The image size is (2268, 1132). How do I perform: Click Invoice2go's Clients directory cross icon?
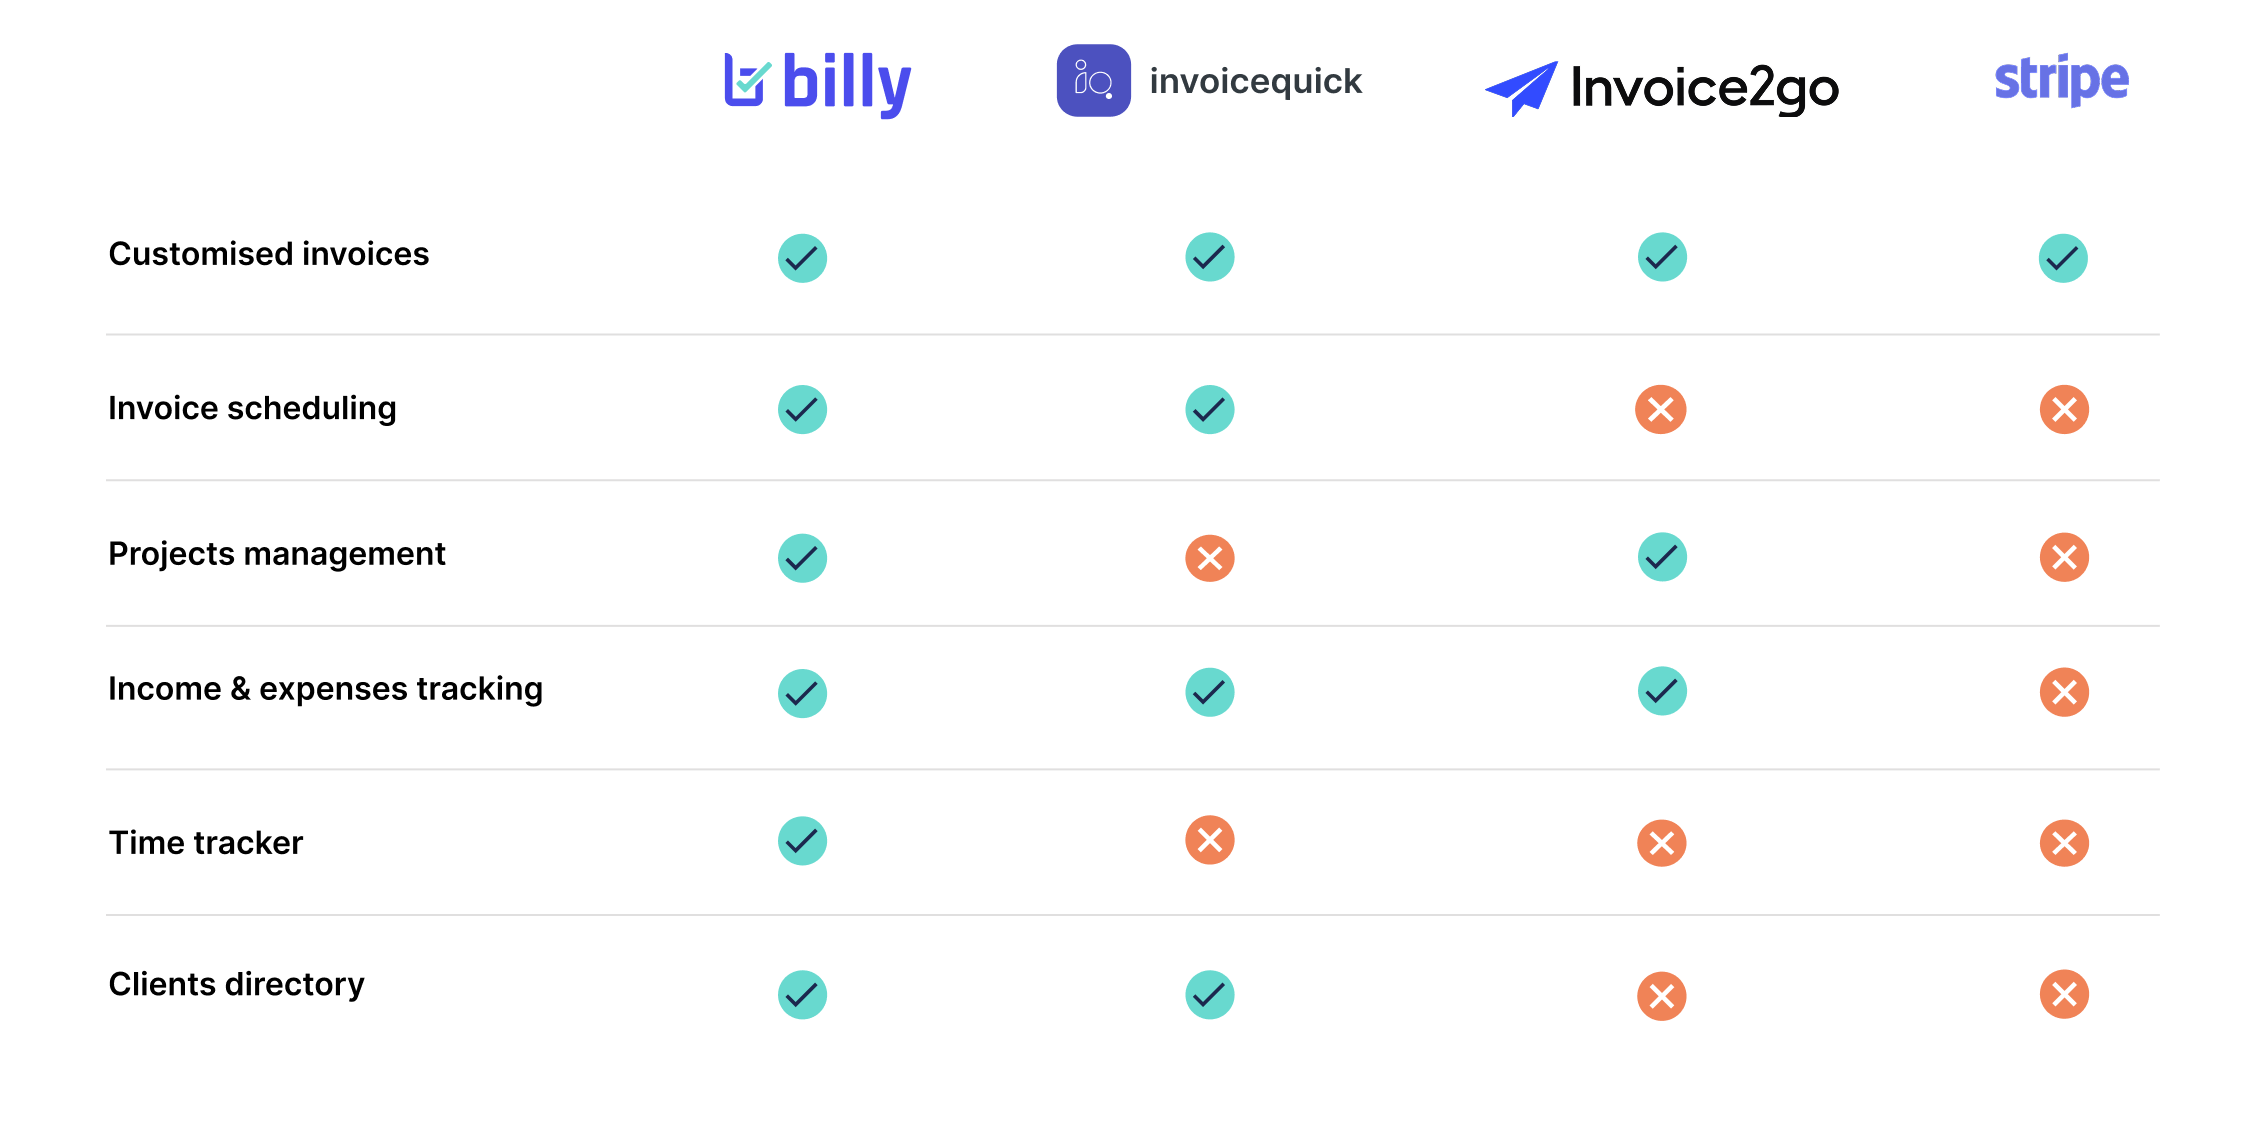[x=1662, y=996]
